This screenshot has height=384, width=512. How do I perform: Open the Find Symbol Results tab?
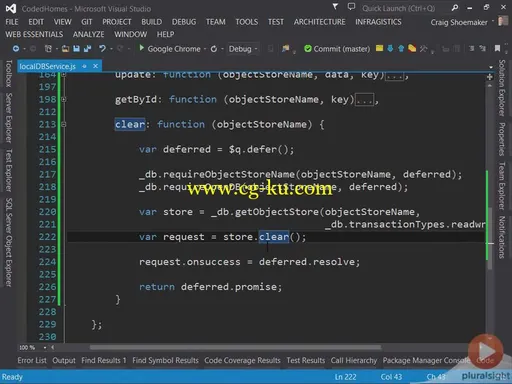(165, 360)
